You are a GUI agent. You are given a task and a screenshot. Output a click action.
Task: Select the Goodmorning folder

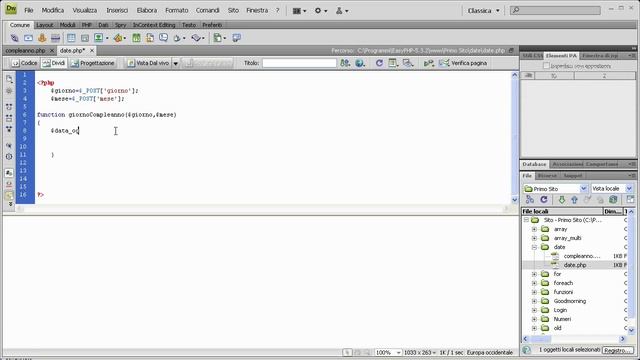point(569,301)
